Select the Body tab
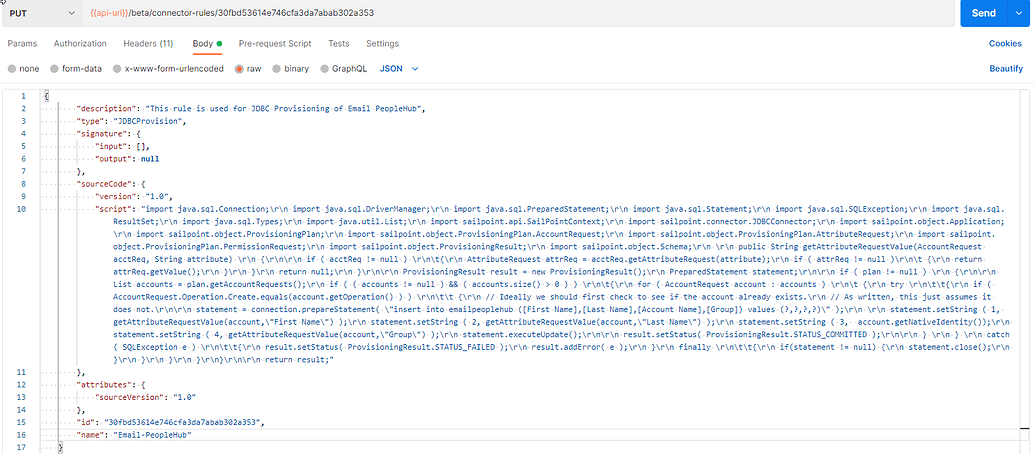 click(203, 44)
